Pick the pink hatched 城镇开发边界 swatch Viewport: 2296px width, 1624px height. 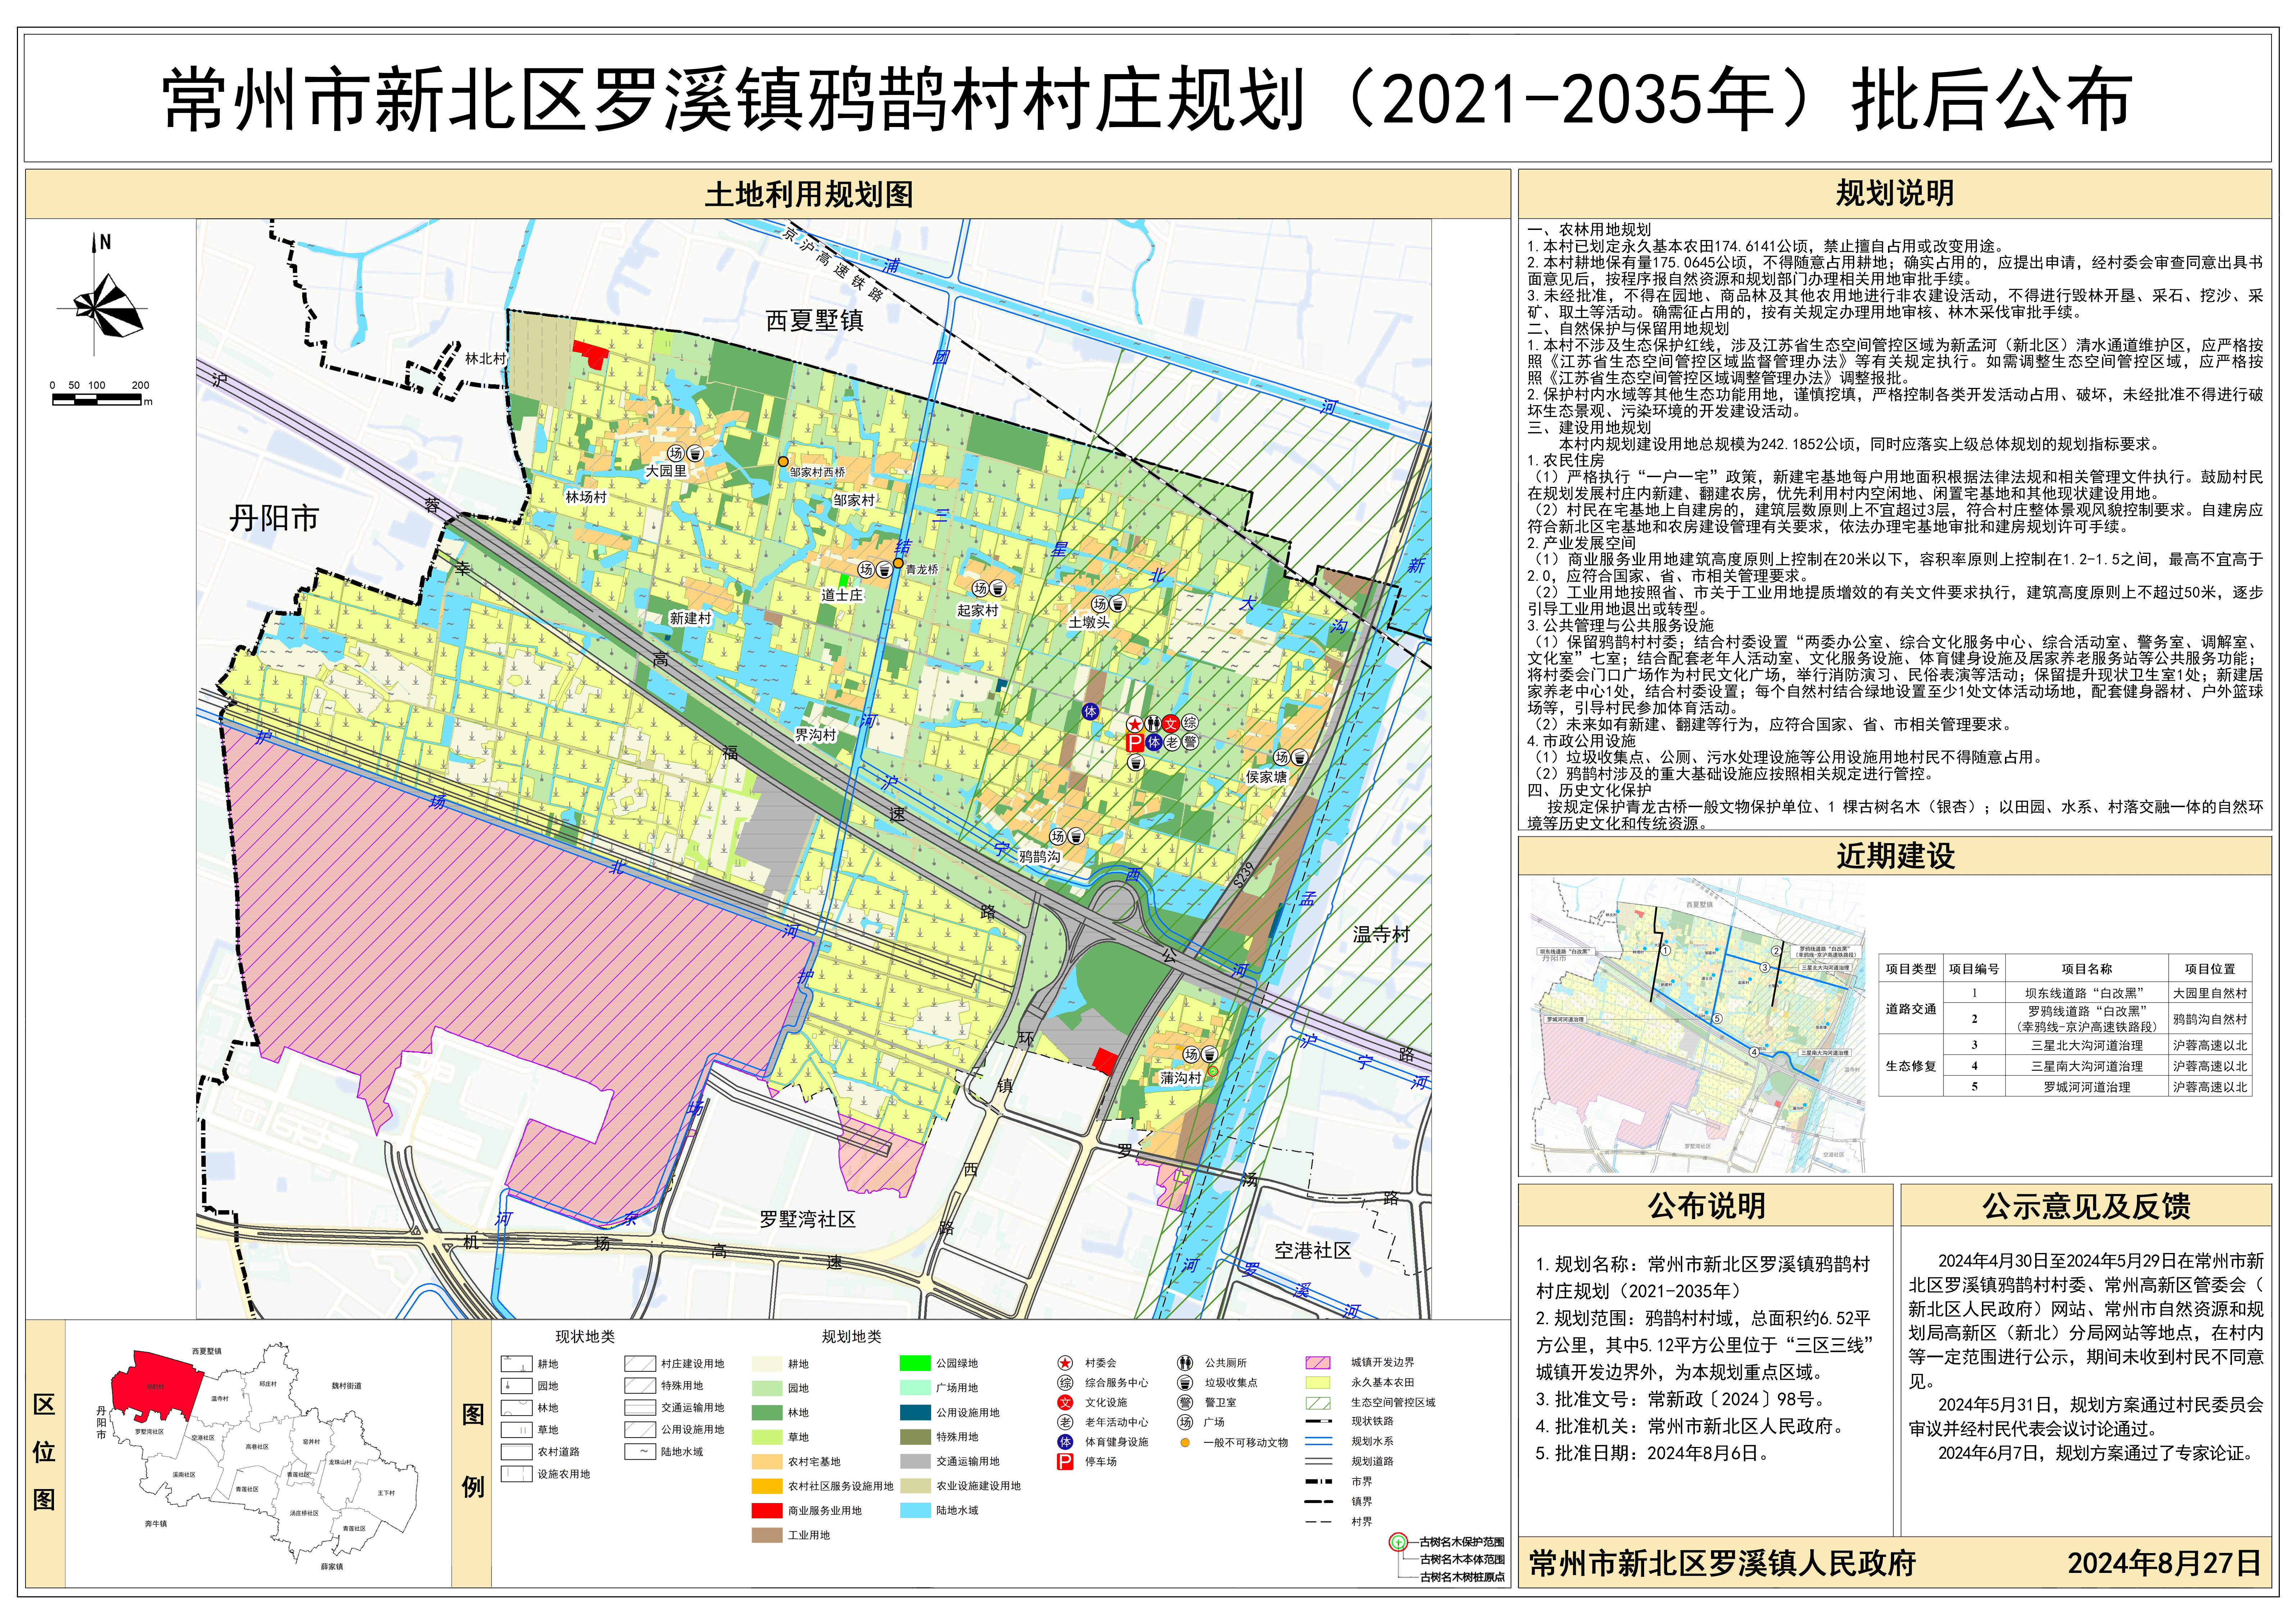(x=1318, y=1363)
